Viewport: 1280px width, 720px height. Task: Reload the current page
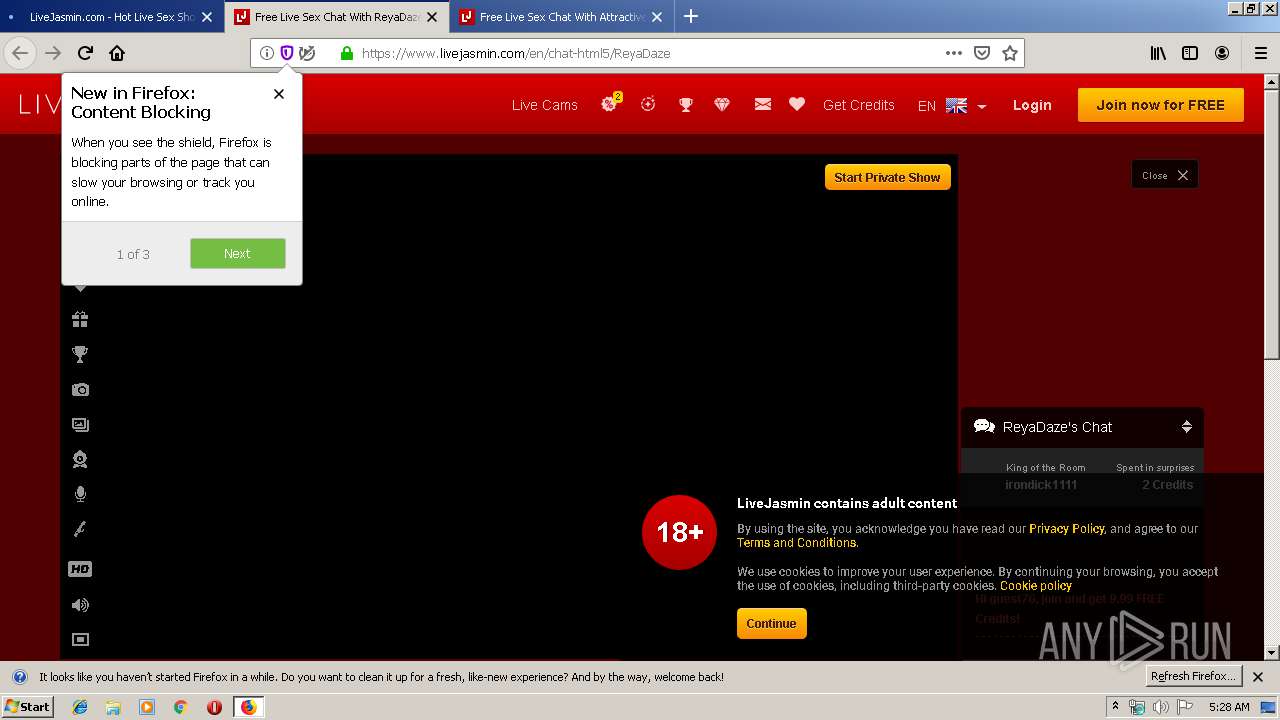point(85,53)
